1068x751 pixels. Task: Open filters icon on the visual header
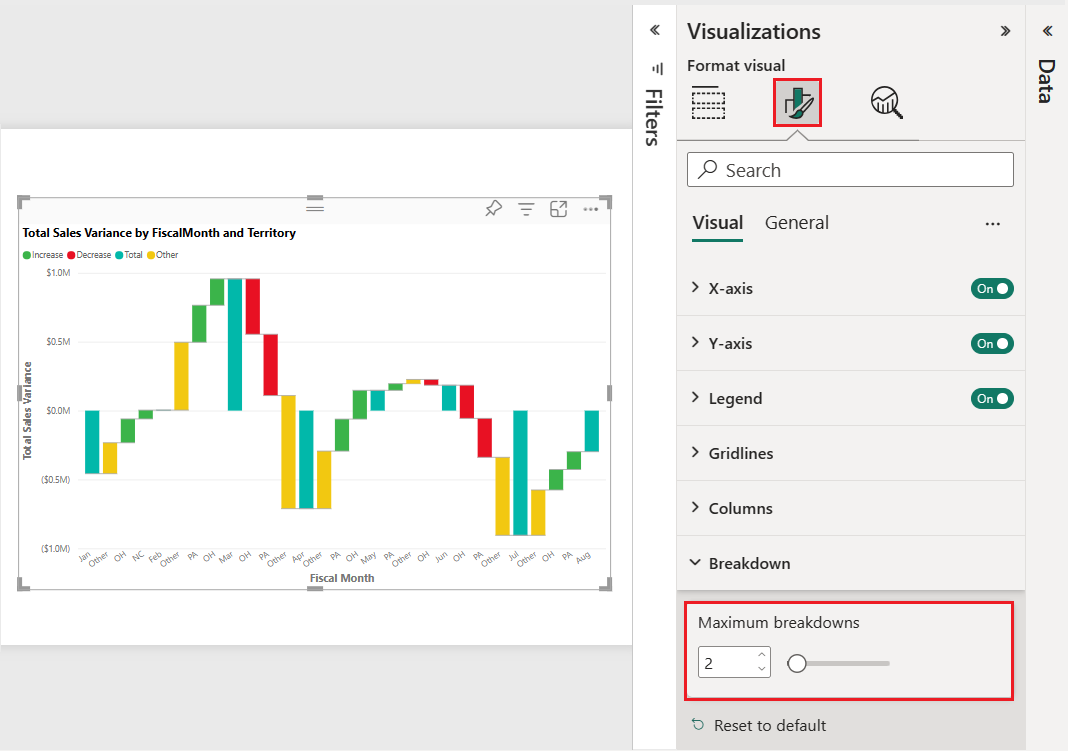pos(526,209)
